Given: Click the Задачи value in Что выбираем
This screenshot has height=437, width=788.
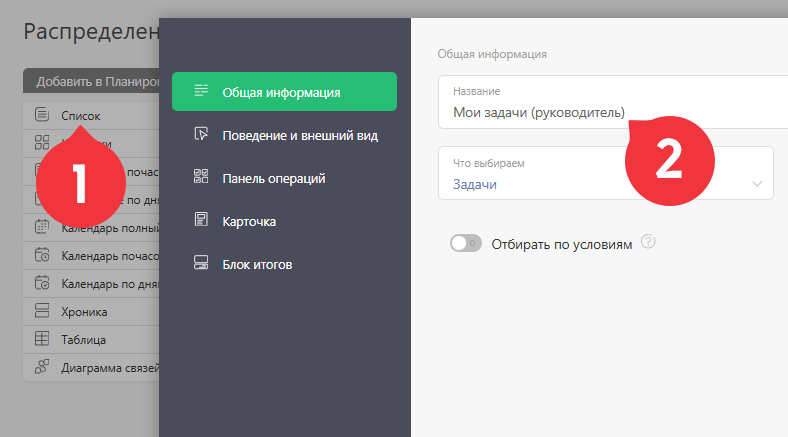Looking at the screenshot, I should click(475, 184).
